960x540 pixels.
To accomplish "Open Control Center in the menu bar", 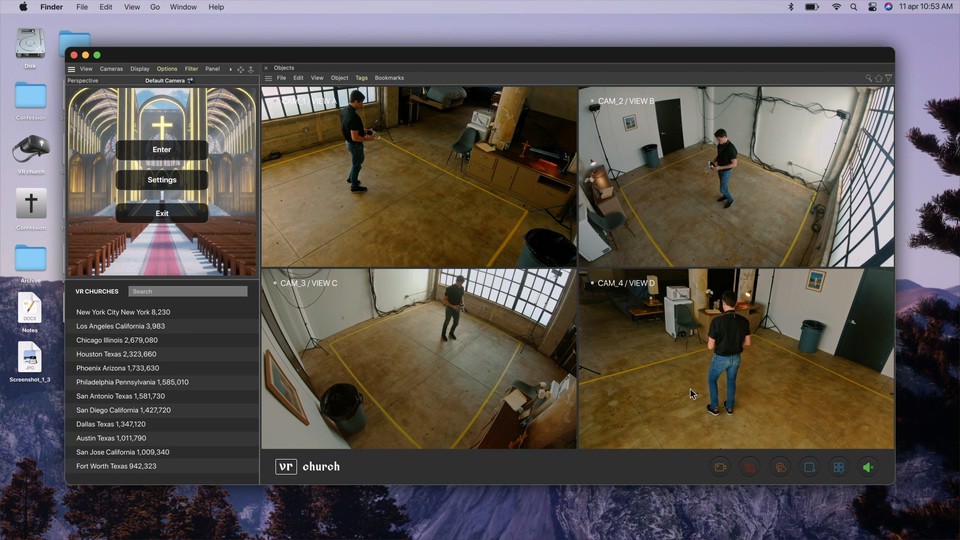I will coord(872,7).
